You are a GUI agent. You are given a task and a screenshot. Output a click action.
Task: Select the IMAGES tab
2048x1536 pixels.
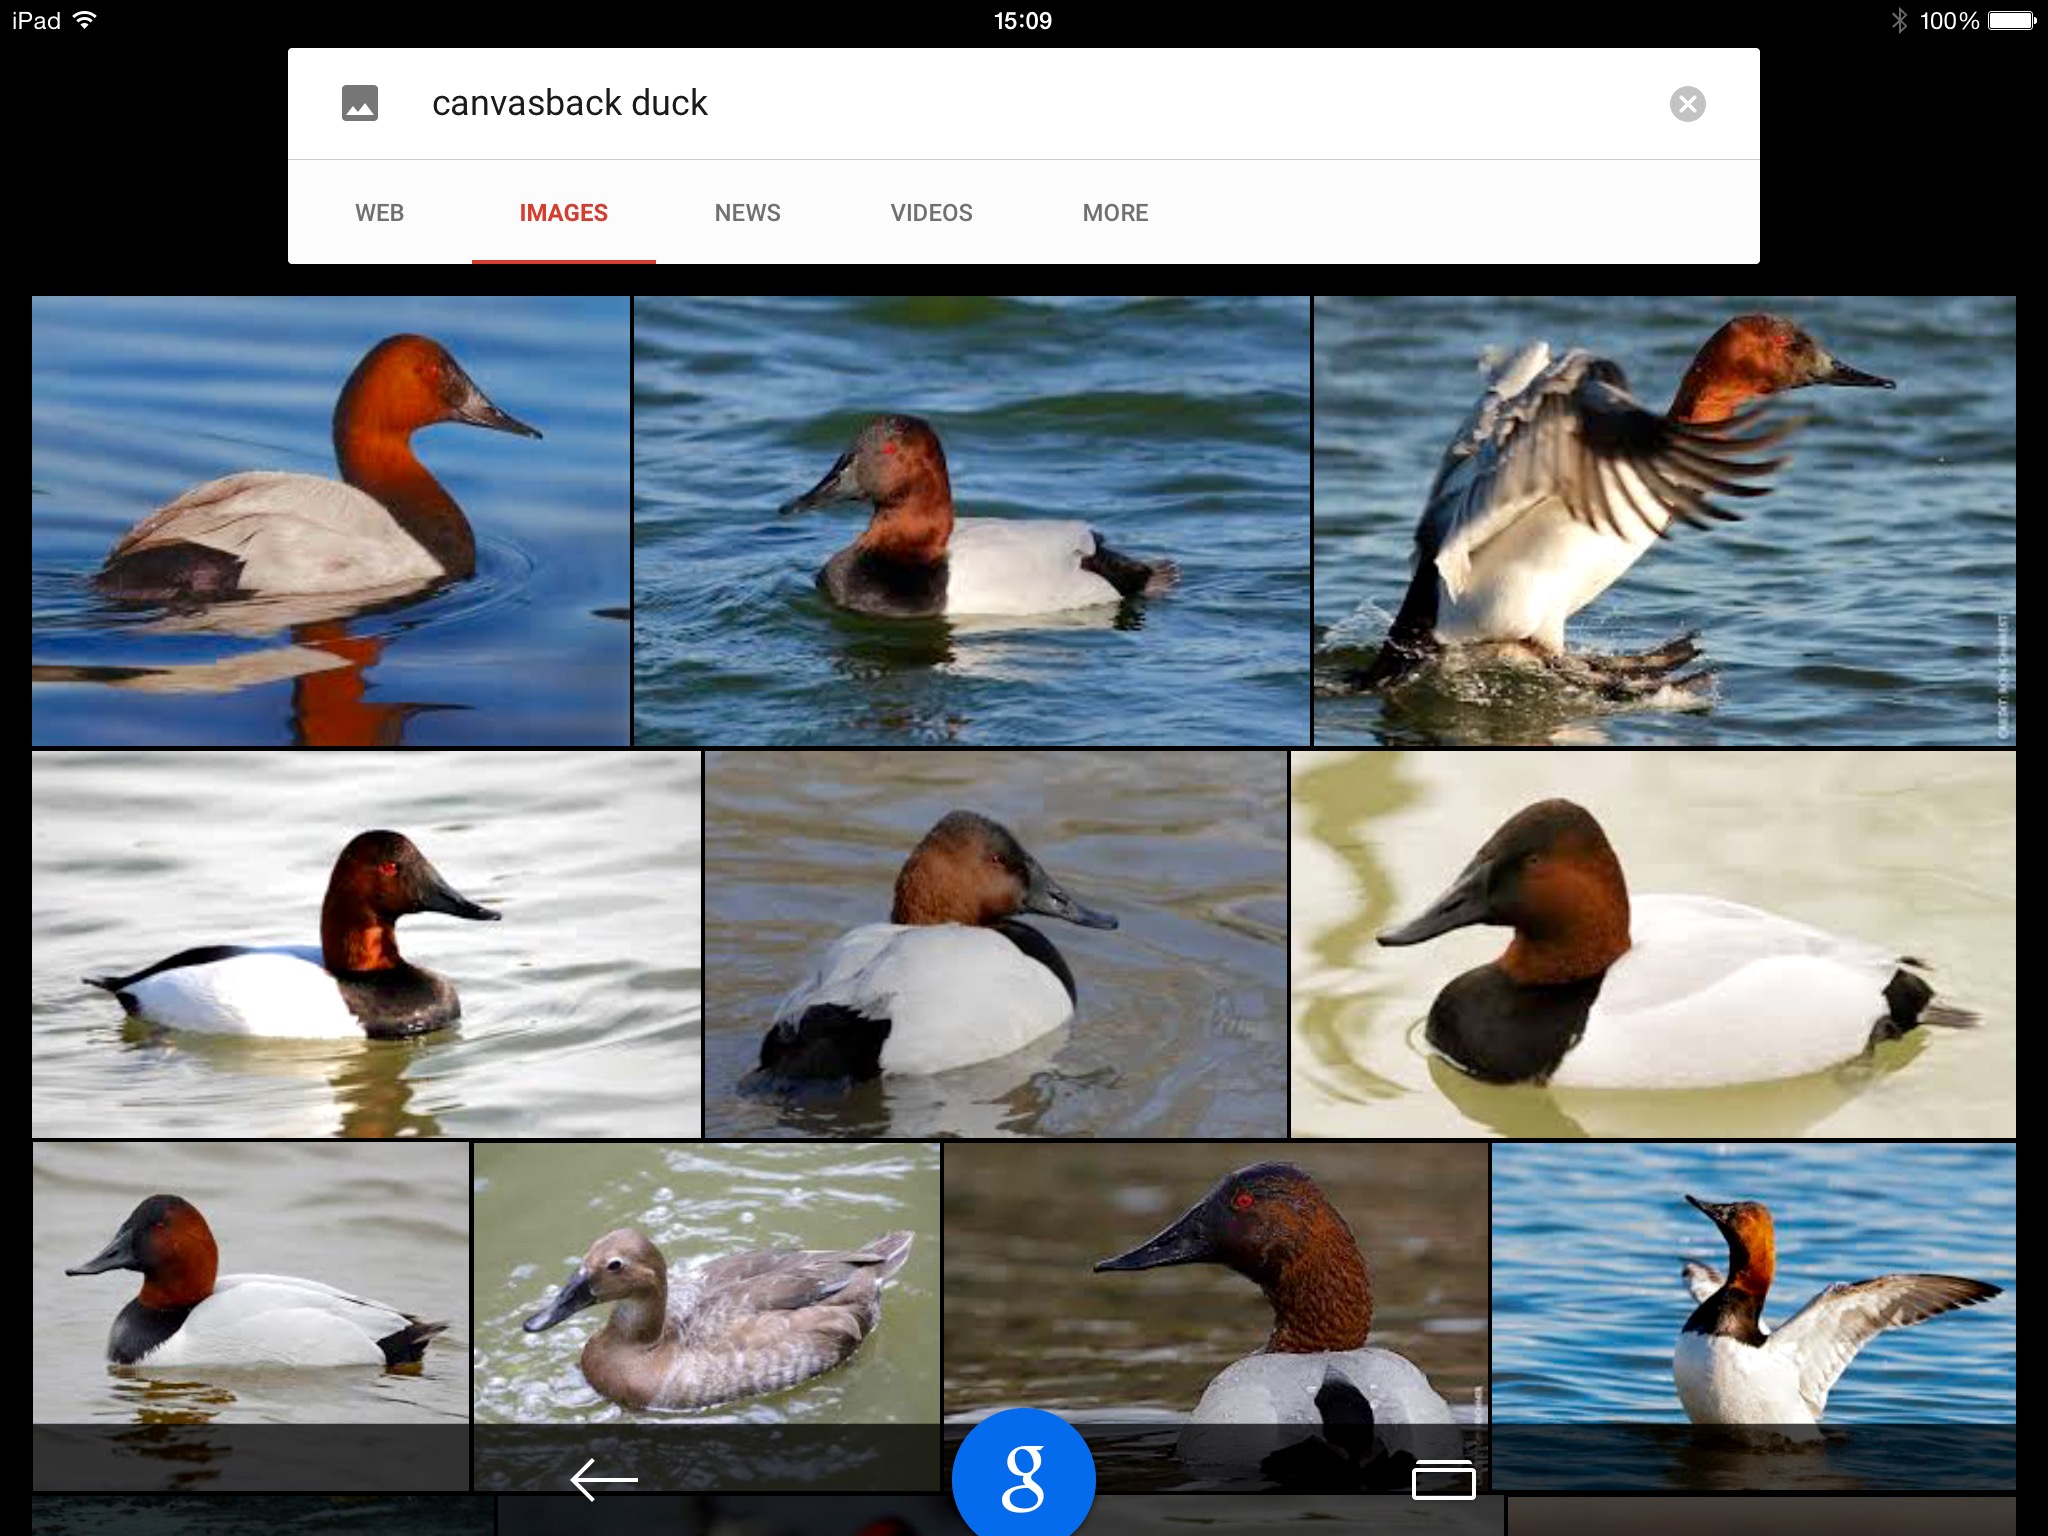point(563,213)
